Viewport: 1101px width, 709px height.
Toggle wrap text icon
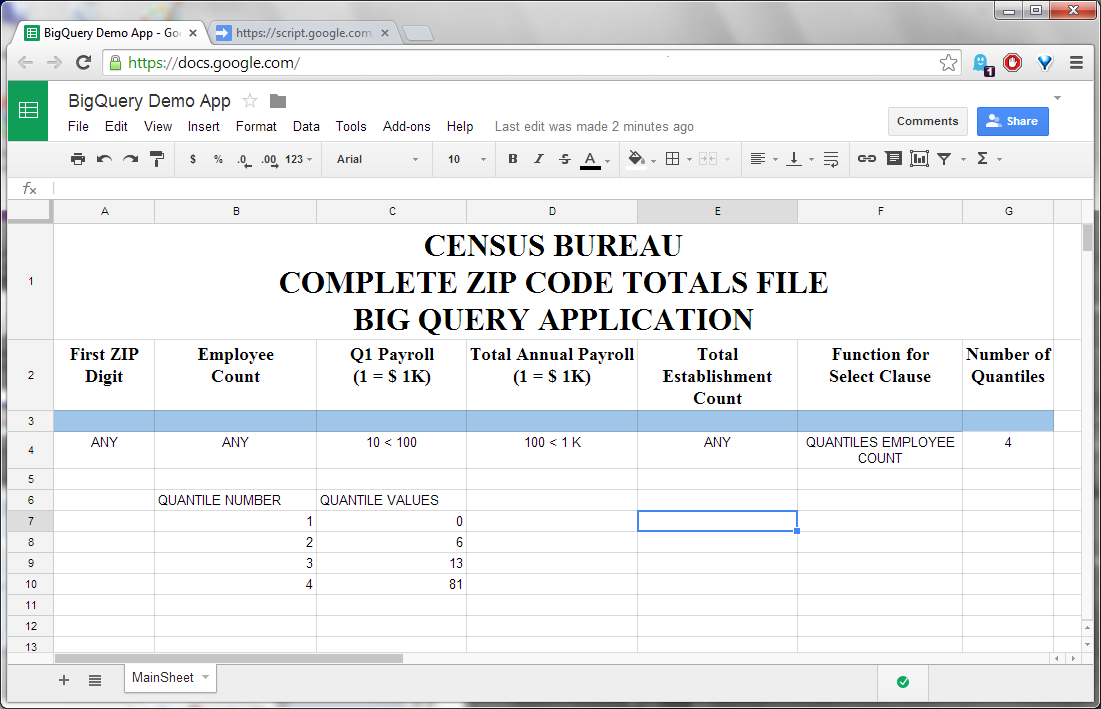[831, 159]
